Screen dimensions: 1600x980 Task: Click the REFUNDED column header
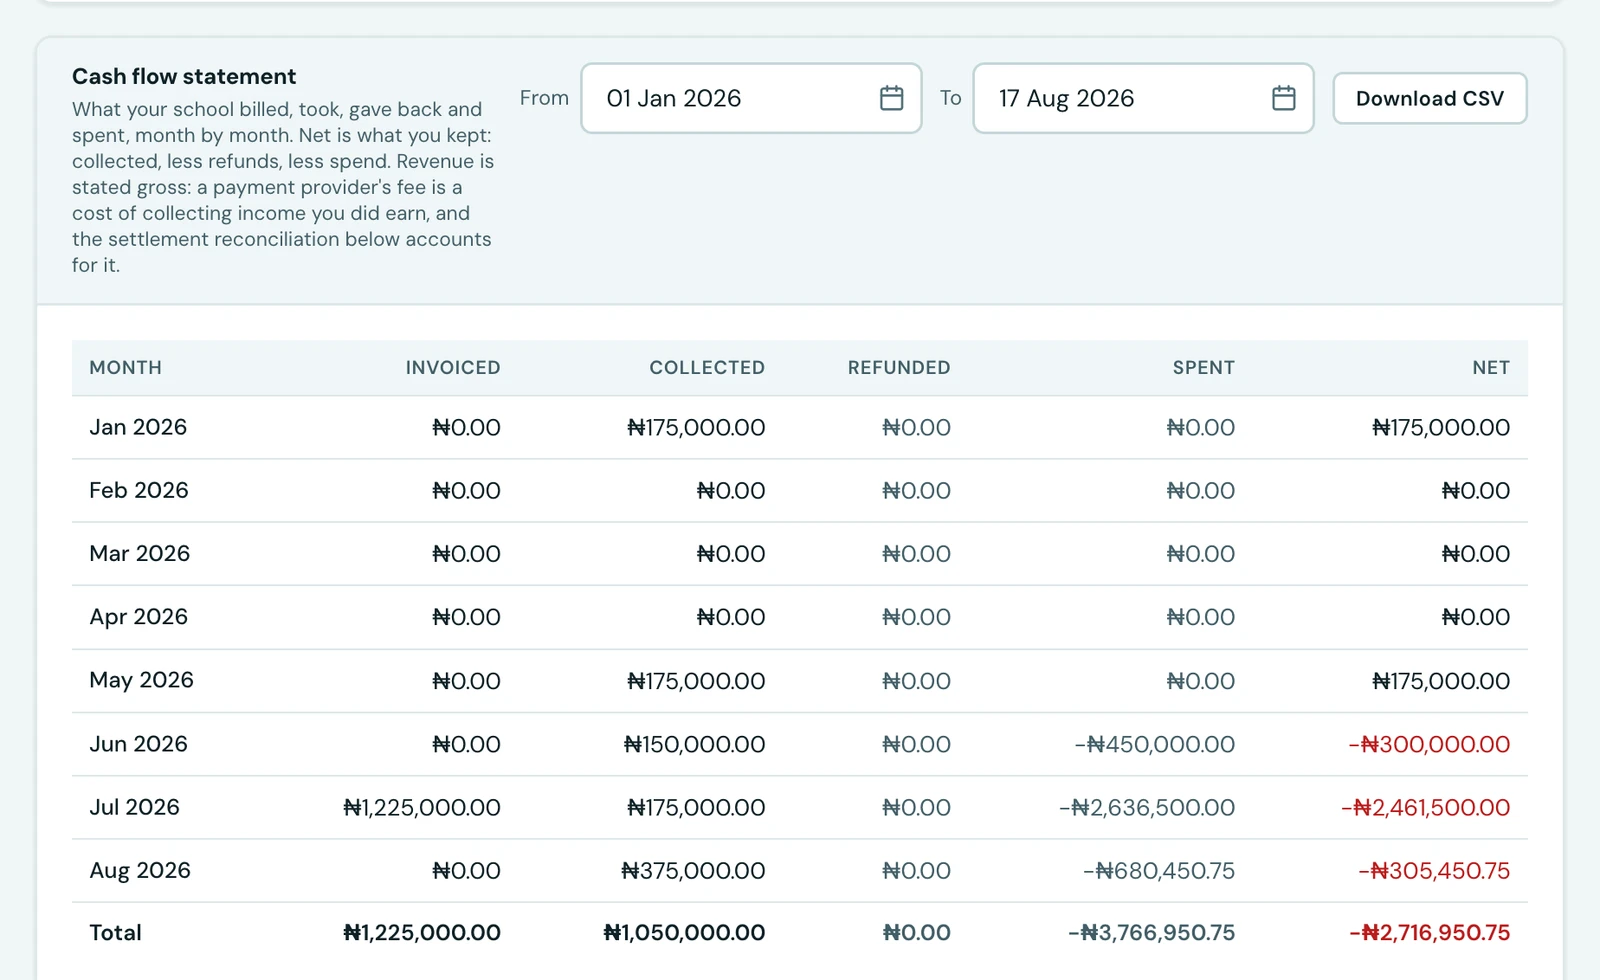[899, 367]
